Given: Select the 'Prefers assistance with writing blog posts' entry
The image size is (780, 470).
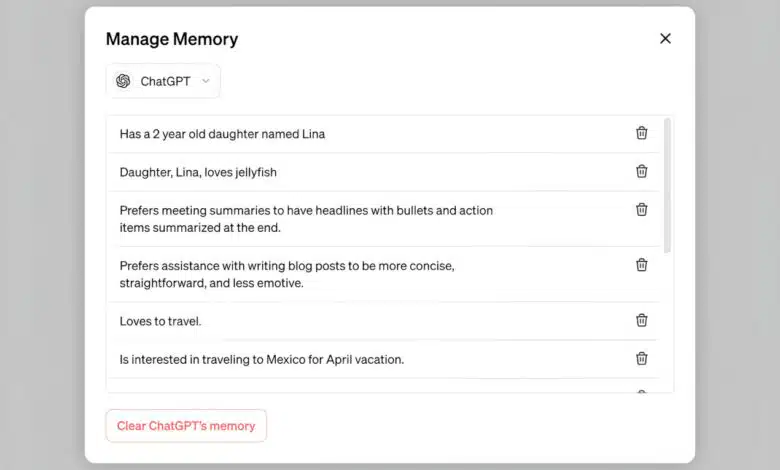Looking at the screenshot, I should coord(383,274).
